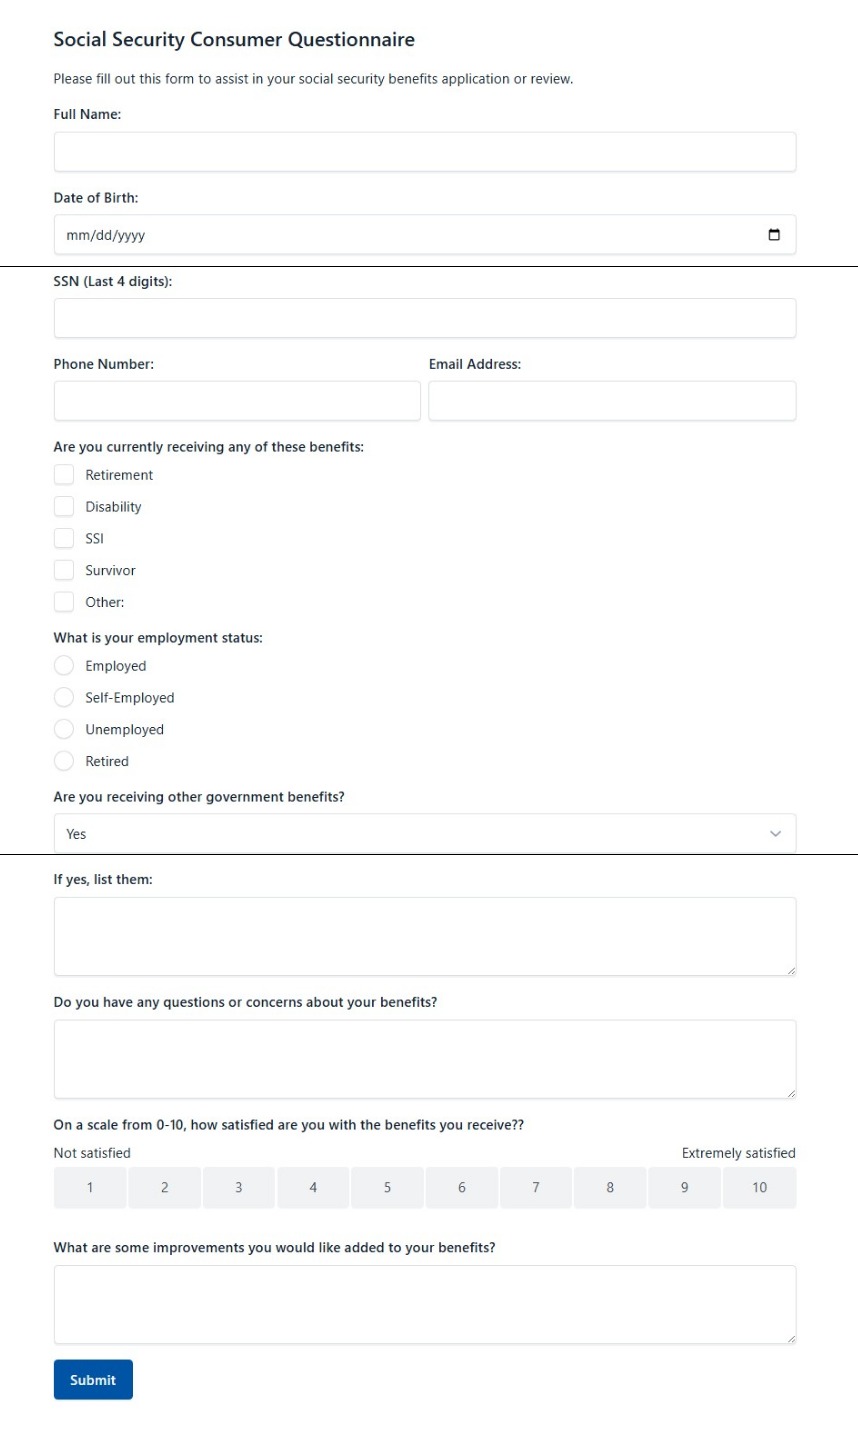This screenshot has width=858, height=1434.
Task: Check the Survivor benefit checkbox
Action: 63,570
